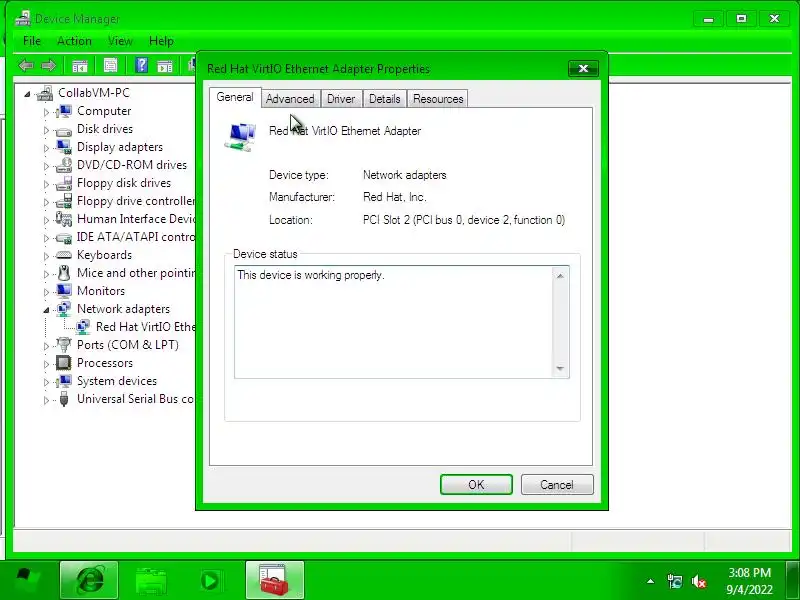Select the CollabVM-PC root label
Screen dimensions: 800x600
click(x=94, y=92)
